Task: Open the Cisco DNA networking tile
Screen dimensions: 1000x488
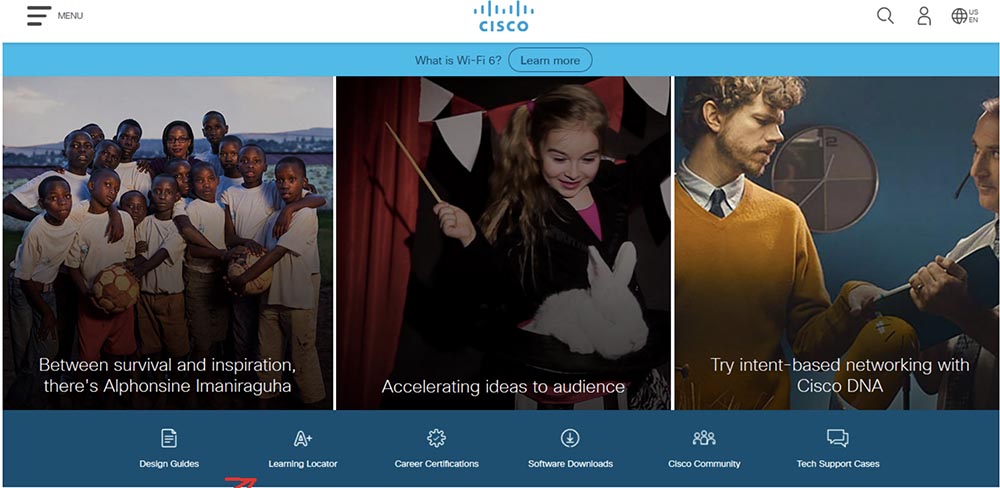Action: click(837, 243)
